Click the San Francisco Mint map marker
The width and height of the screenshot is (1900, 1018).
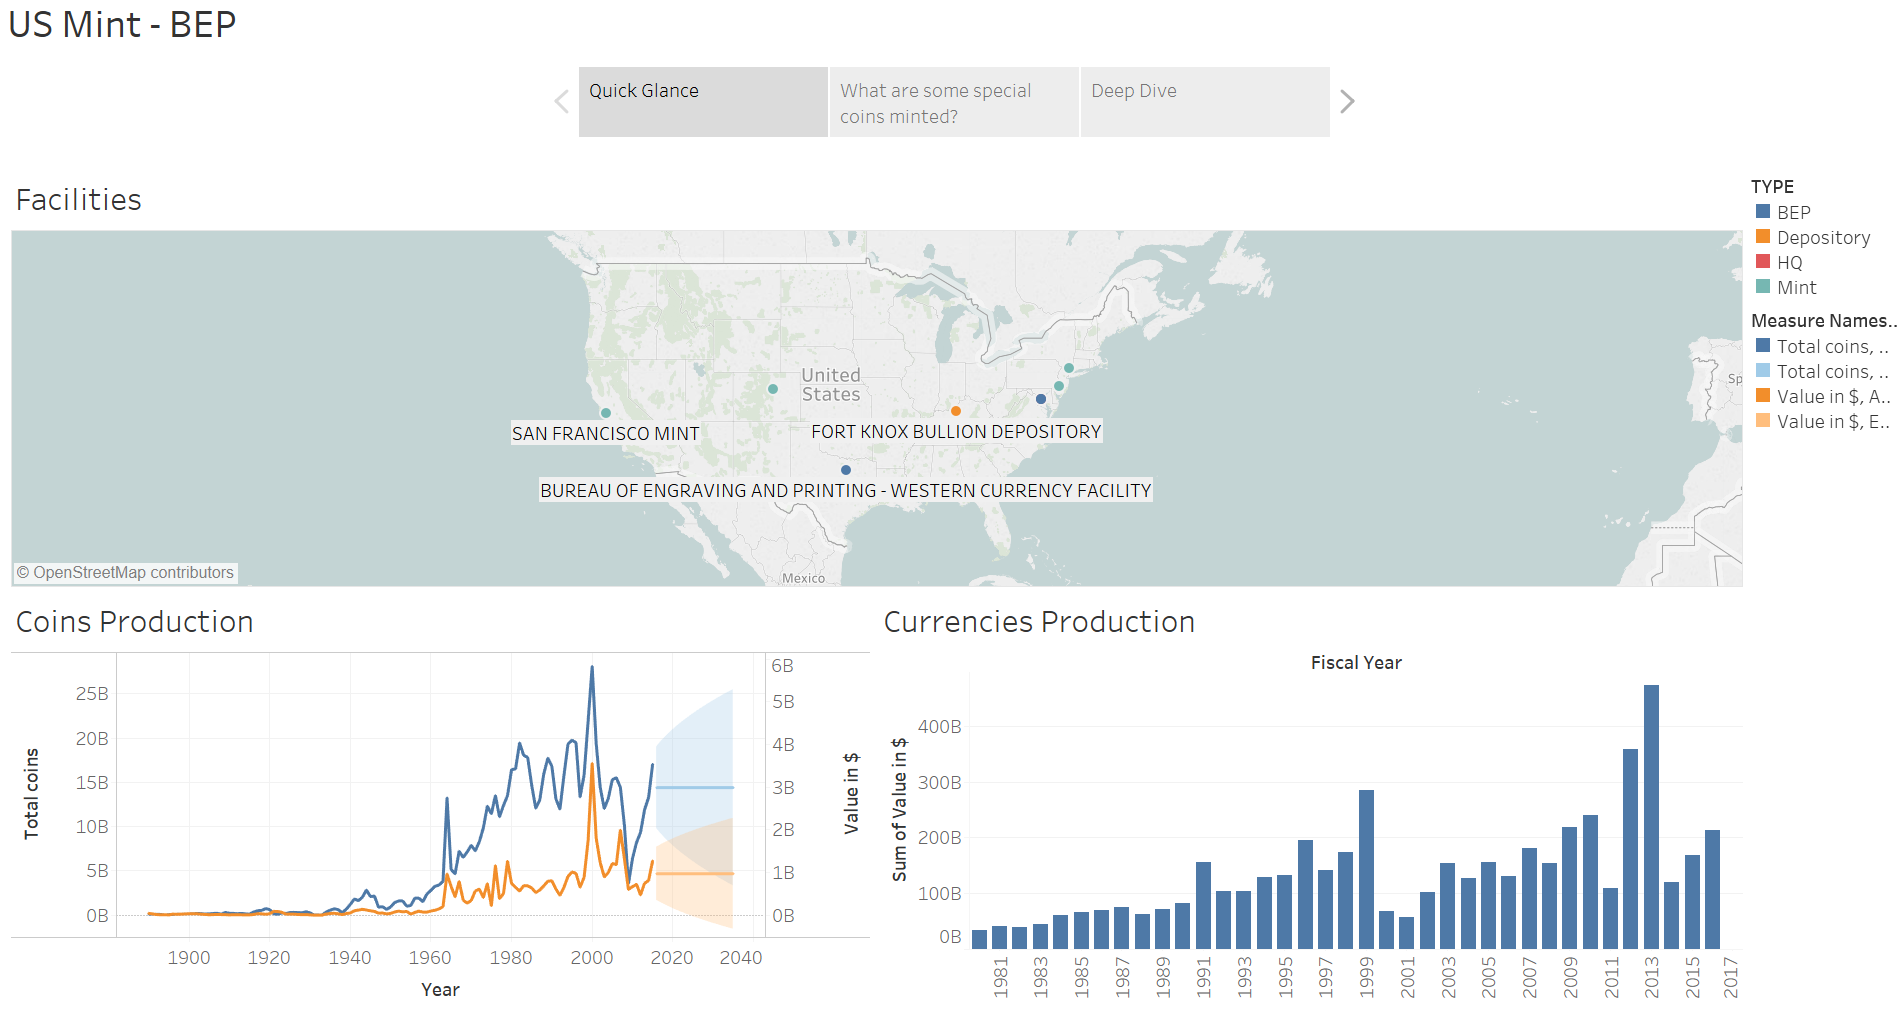605,413
